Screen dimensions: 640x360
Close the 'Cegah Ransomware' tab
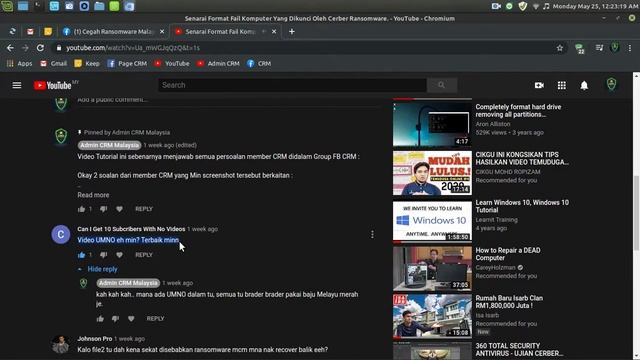click(162, 31)
